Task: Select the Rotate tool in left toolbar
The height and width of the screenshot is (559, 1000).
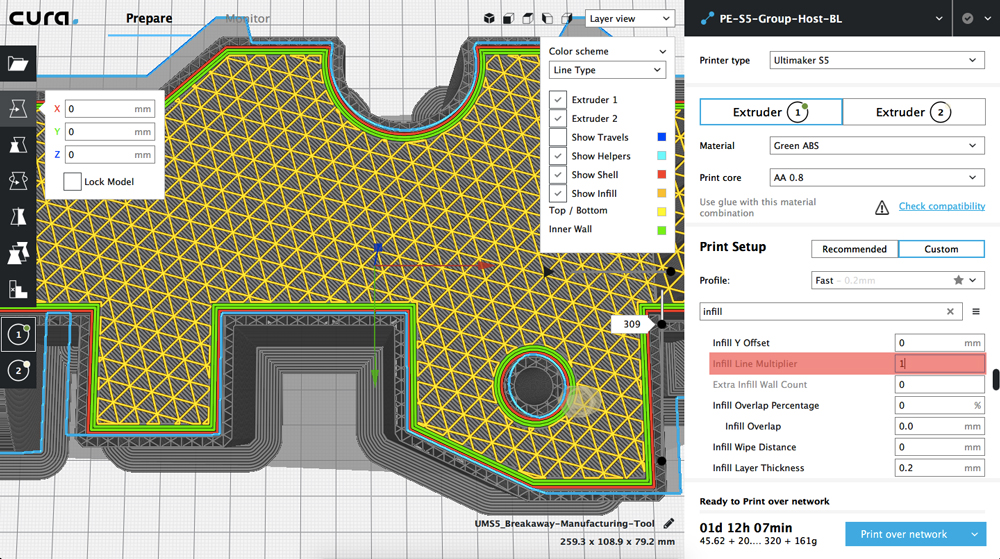Action: (18, 181)
